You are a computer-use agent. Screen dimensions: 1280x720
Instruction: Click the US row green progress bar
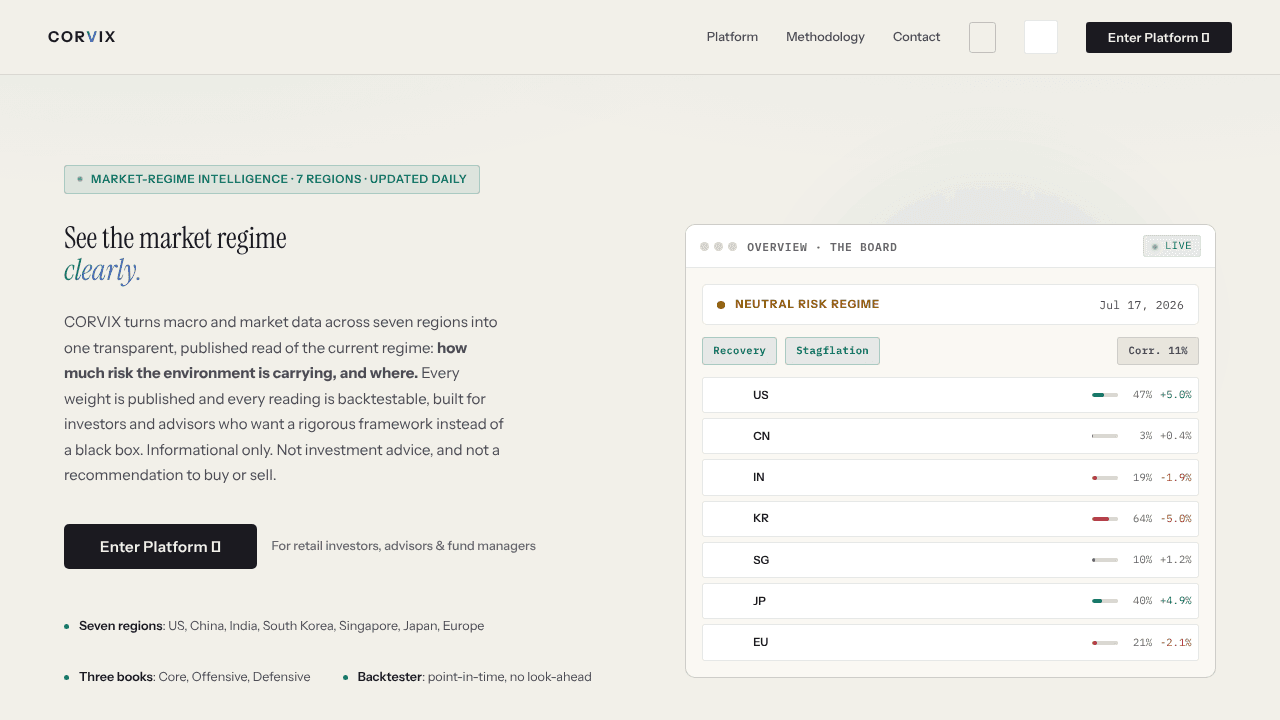click(1105, 395)
